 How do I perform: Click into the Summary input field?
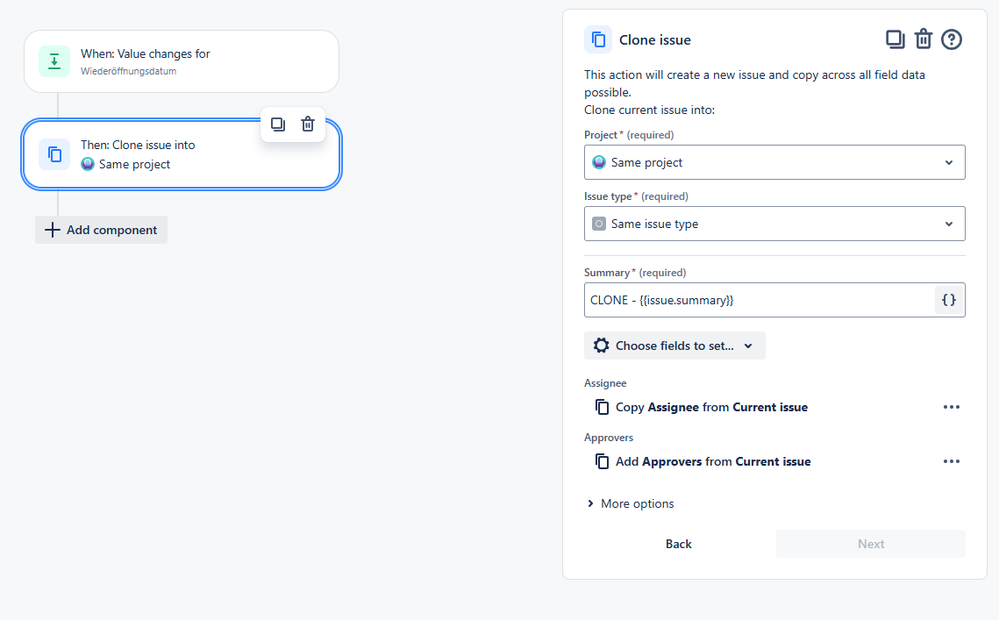760,300
